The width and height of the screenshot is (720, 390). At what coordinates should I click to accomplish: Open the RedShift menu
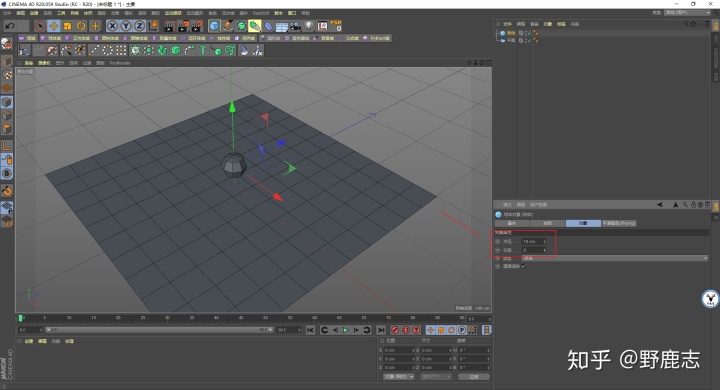click(261, 13)
